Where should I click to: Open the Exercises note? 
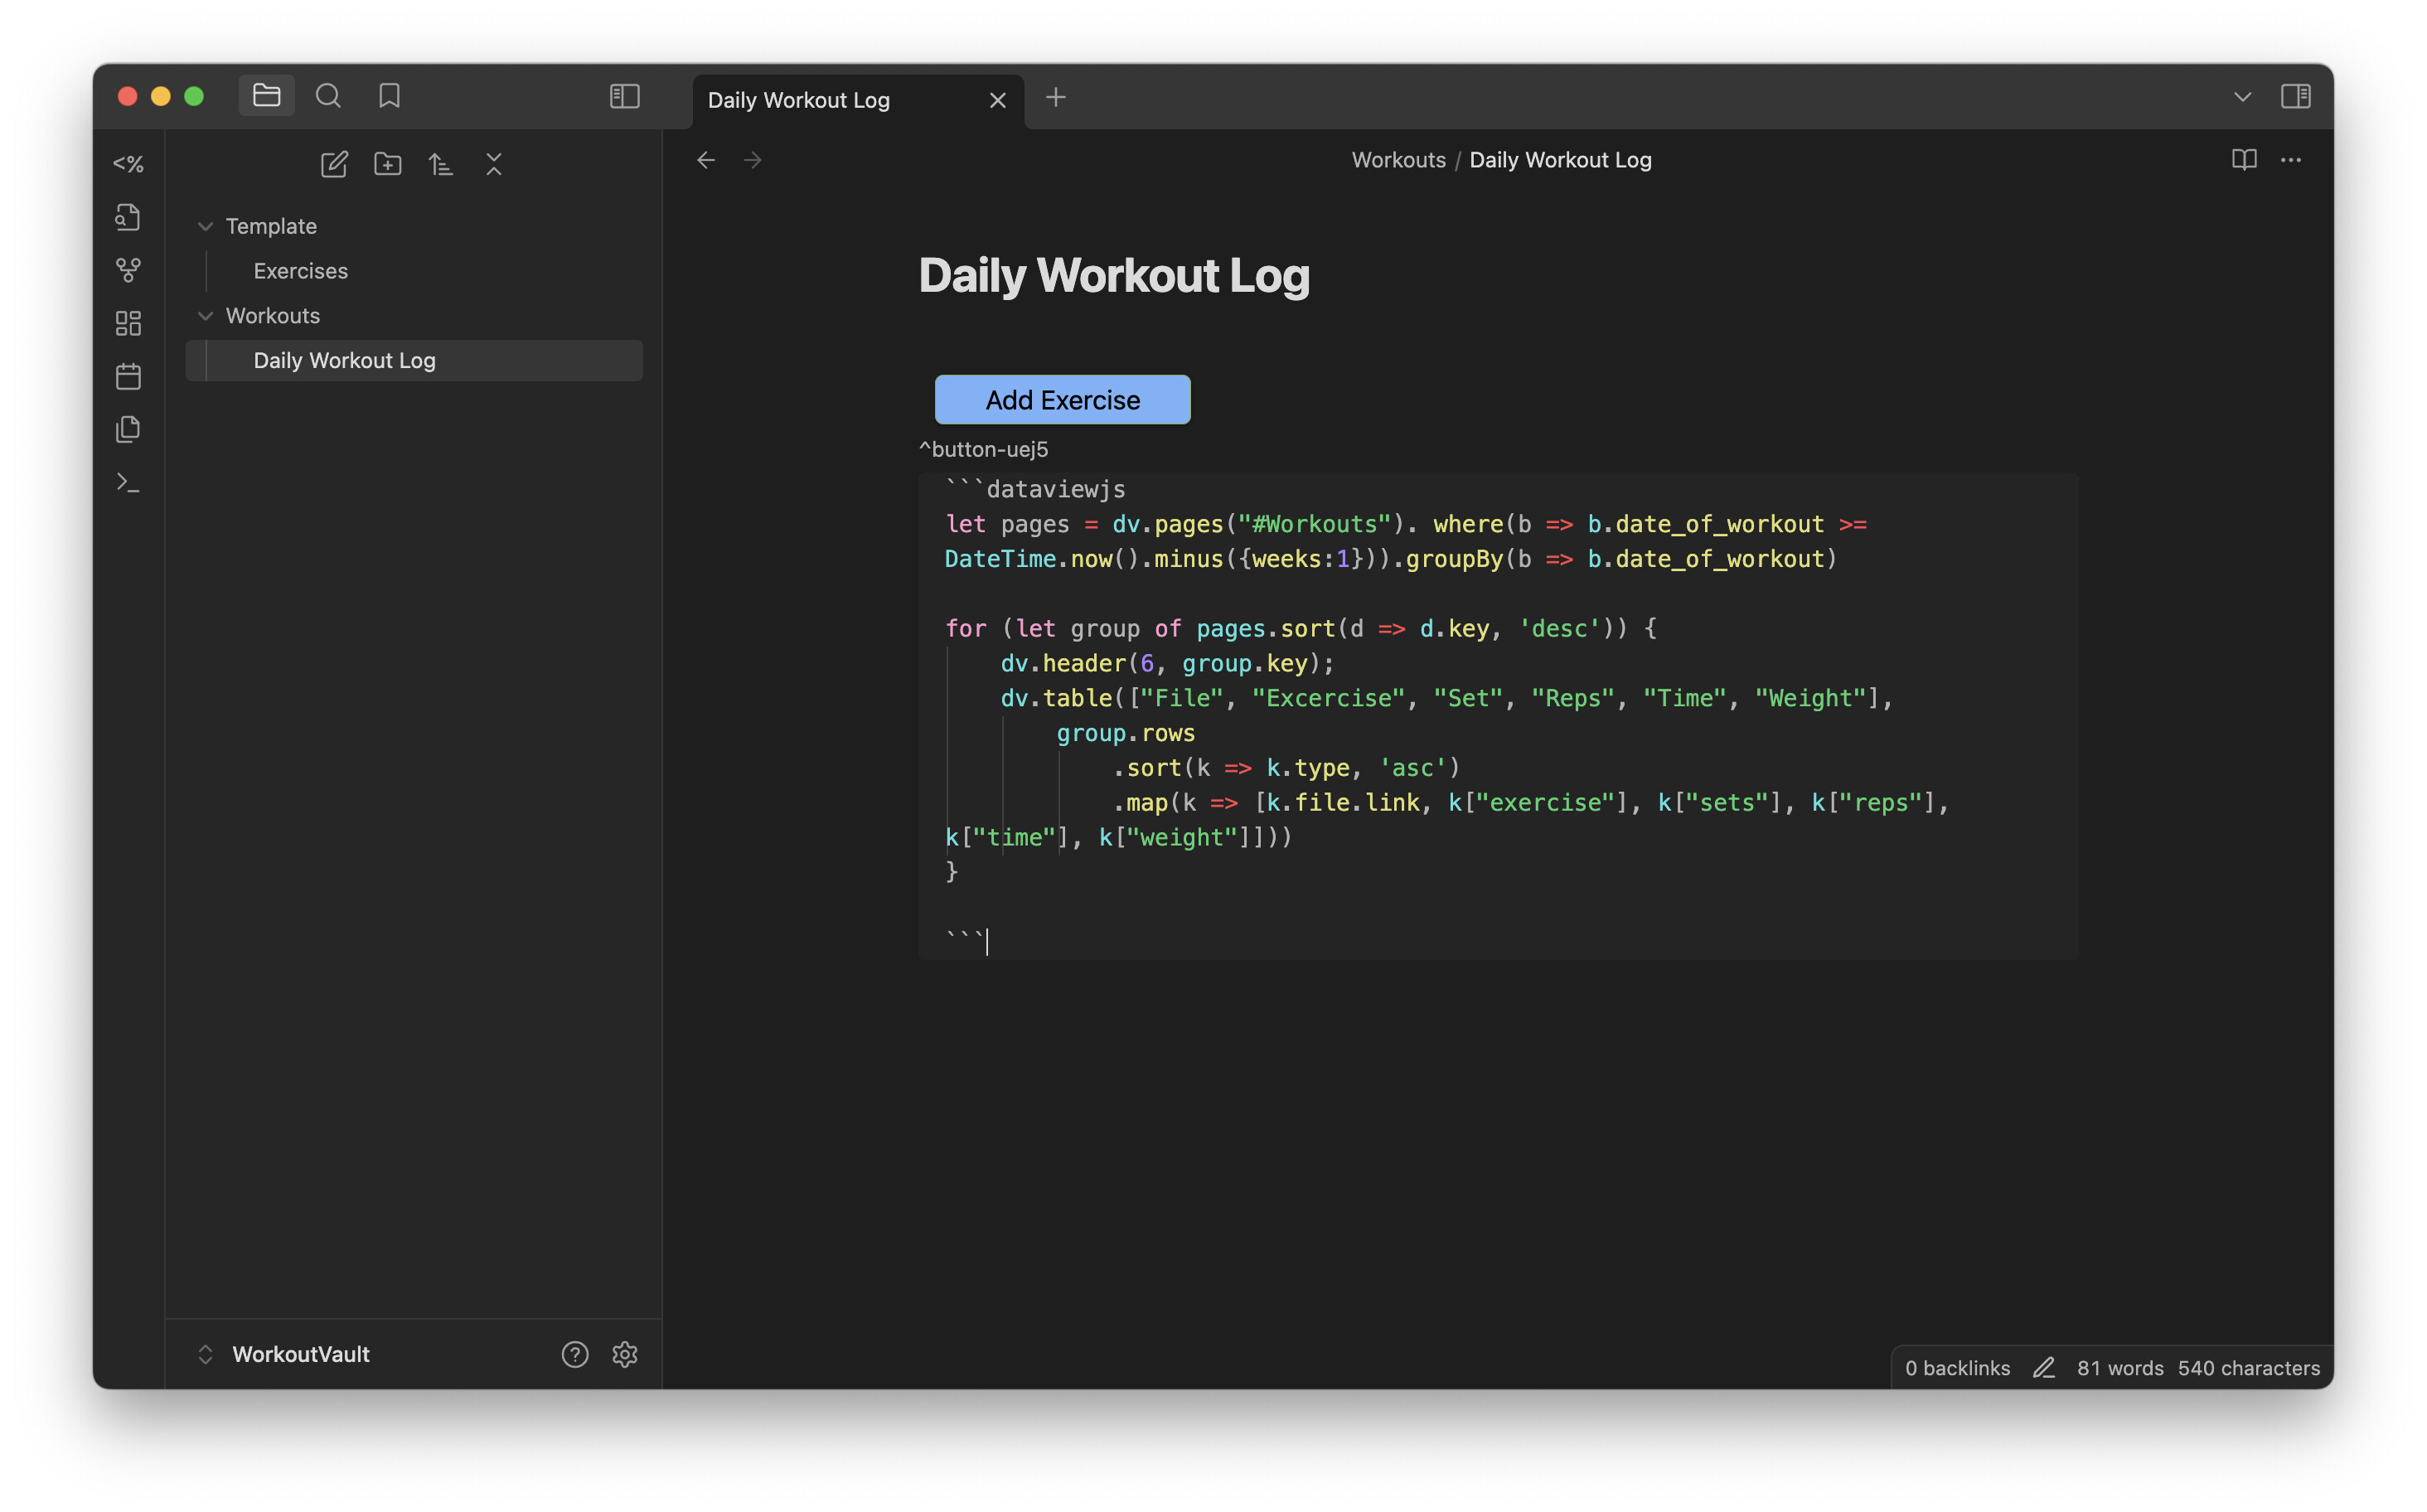pos(301,271)
